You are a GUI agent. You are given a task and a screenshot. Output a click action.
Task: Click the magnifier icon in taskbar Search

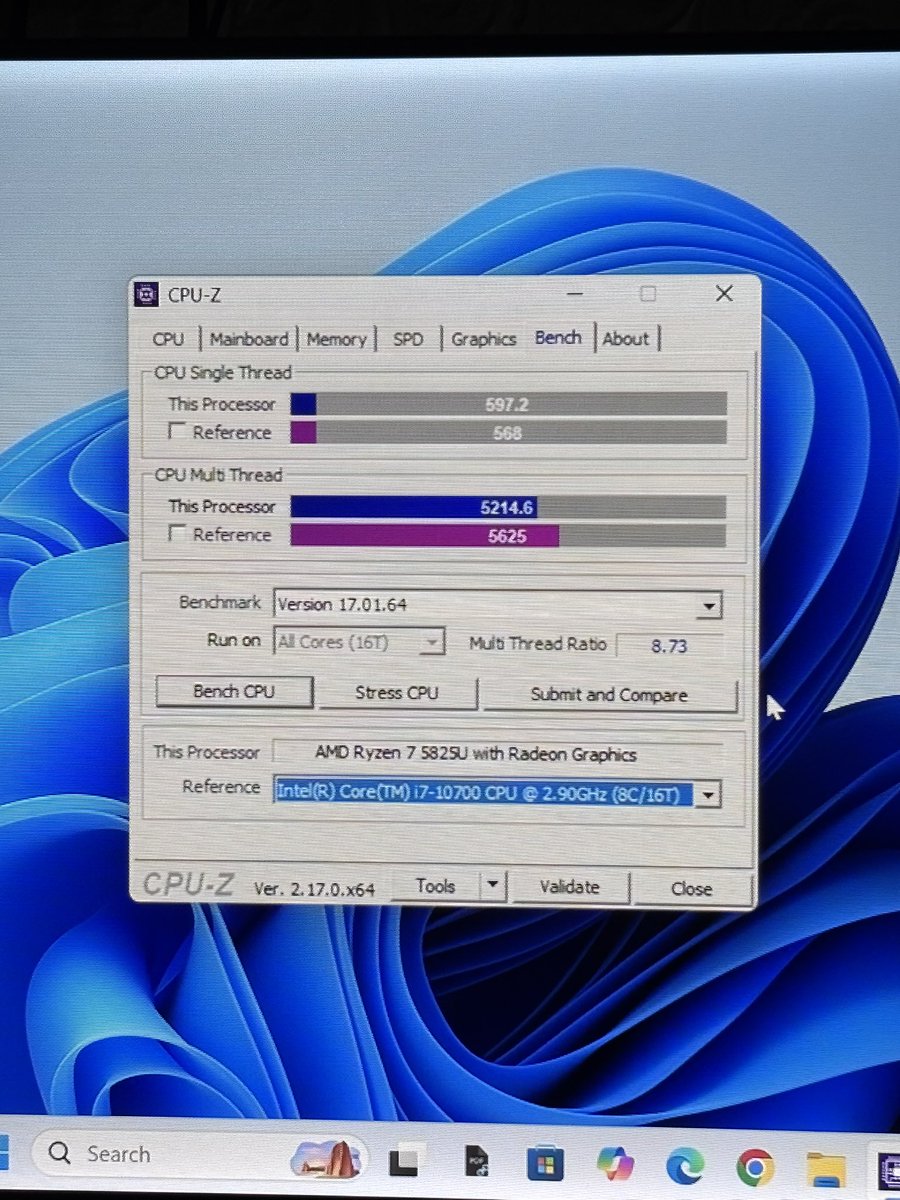pos(60,1153)
